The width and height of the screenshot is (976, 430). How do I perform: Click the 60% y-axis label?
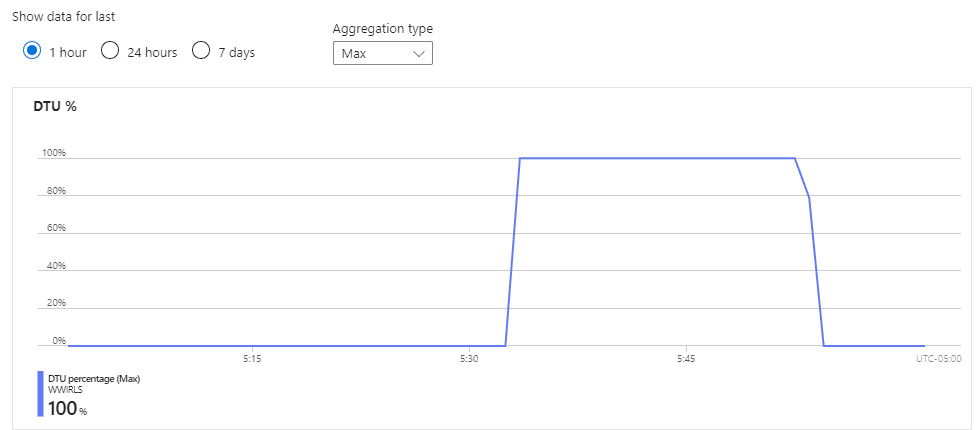pyautogui.click(x=57, y=228)
